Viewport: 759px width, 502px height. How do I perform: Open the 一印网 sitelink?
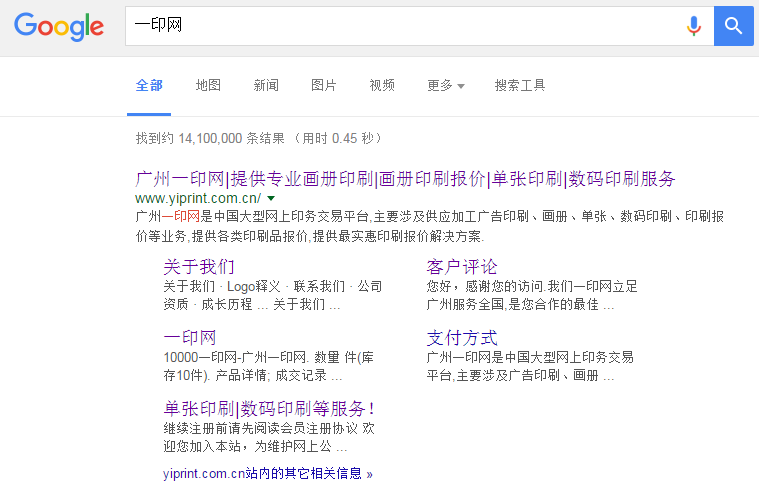tap(190, 337)
